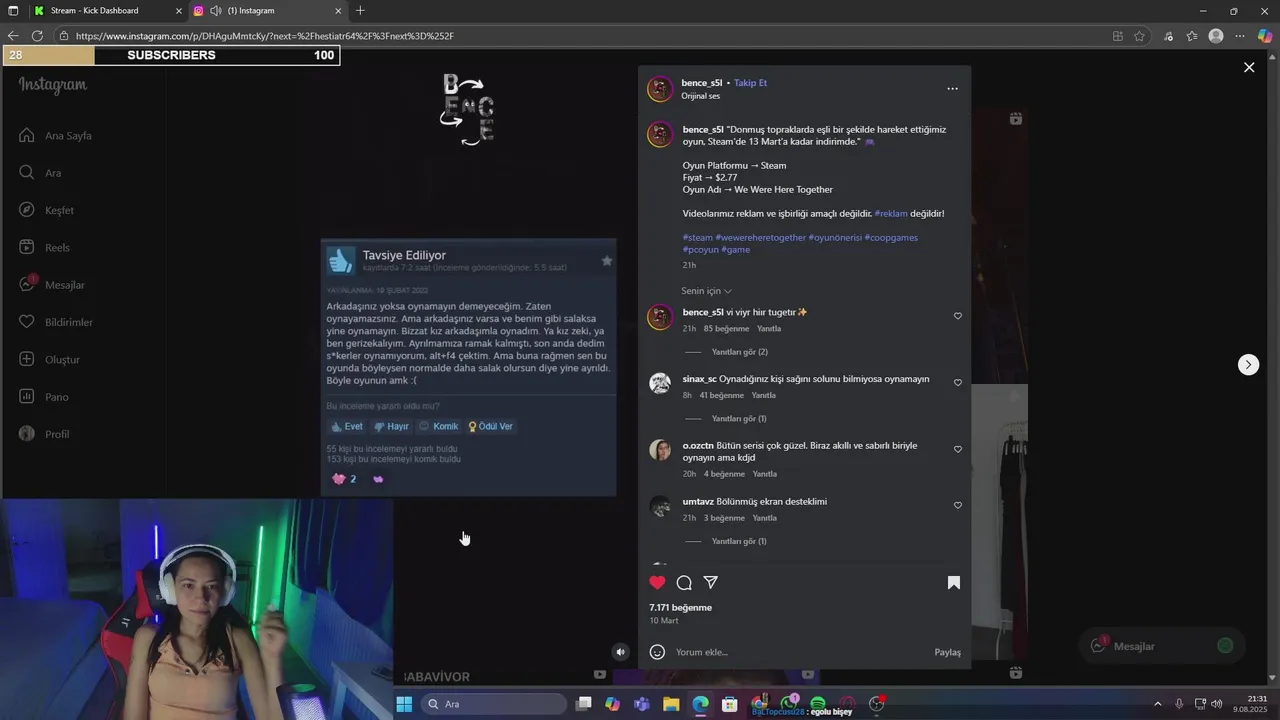Close the post overlay with the X
The height and width of the screenshot is (720, 1280).
1249,67
